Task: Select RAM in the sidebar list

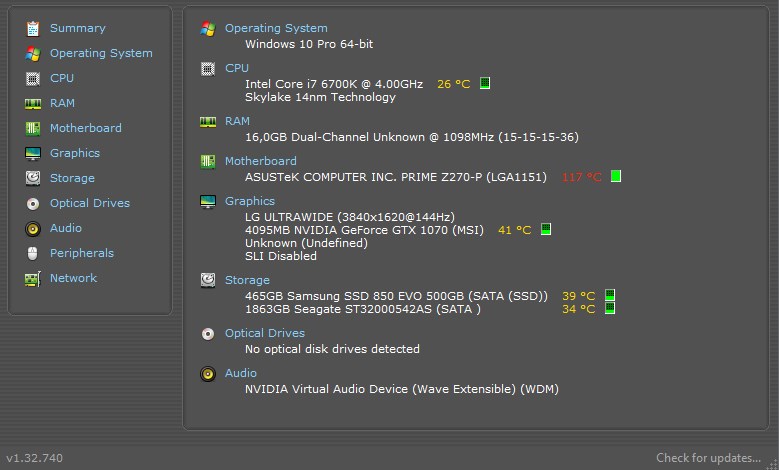Action: click(63, 103)
